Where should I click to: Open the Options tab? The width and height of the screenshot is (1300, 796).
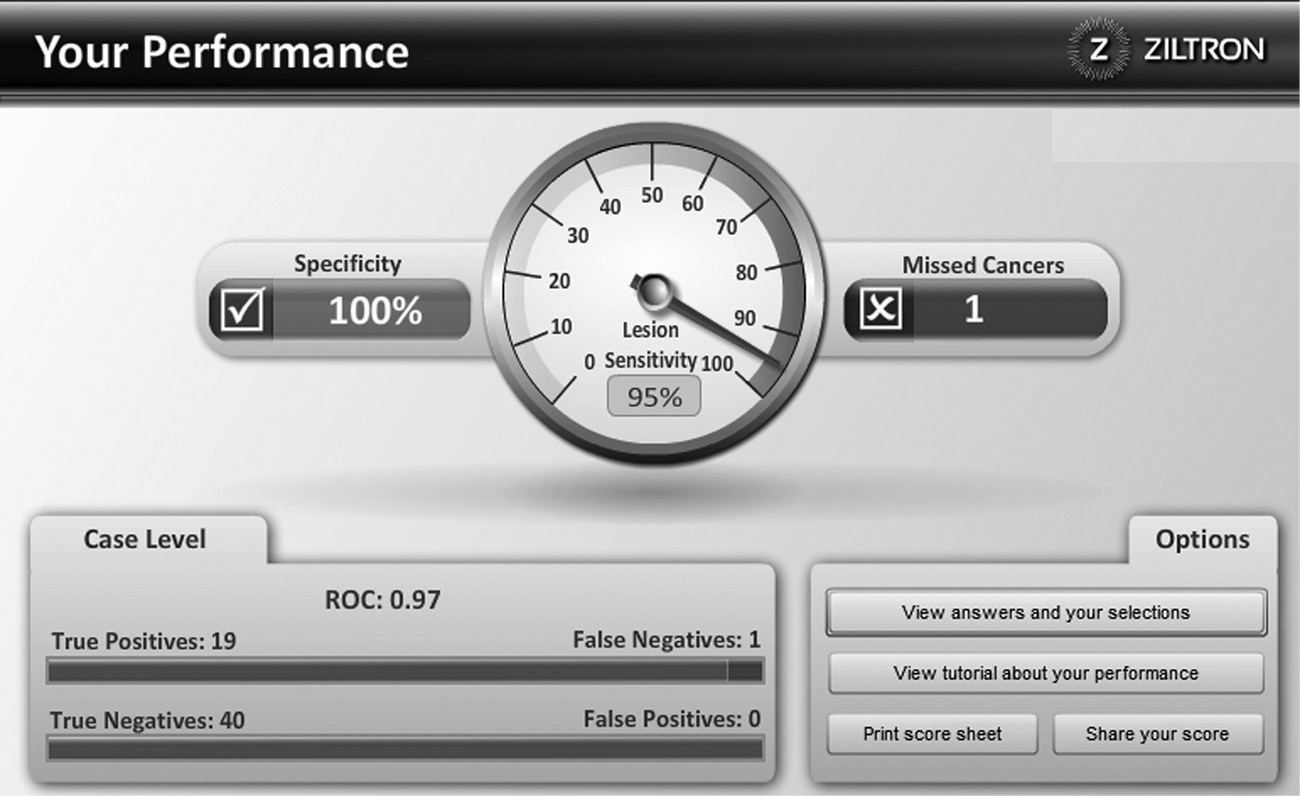point(1202,540)
